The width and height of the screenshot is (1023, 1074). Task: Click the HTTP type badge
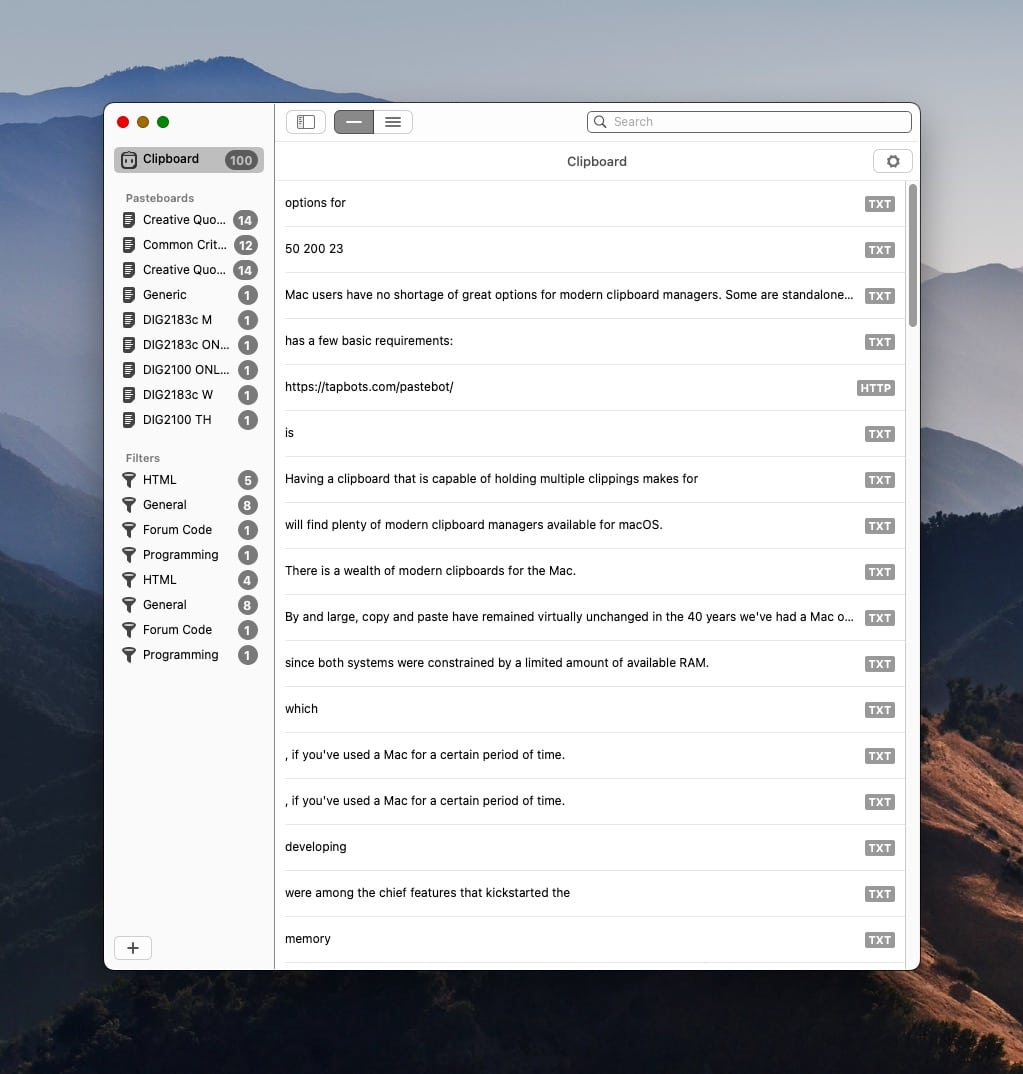tap(875, 388)
